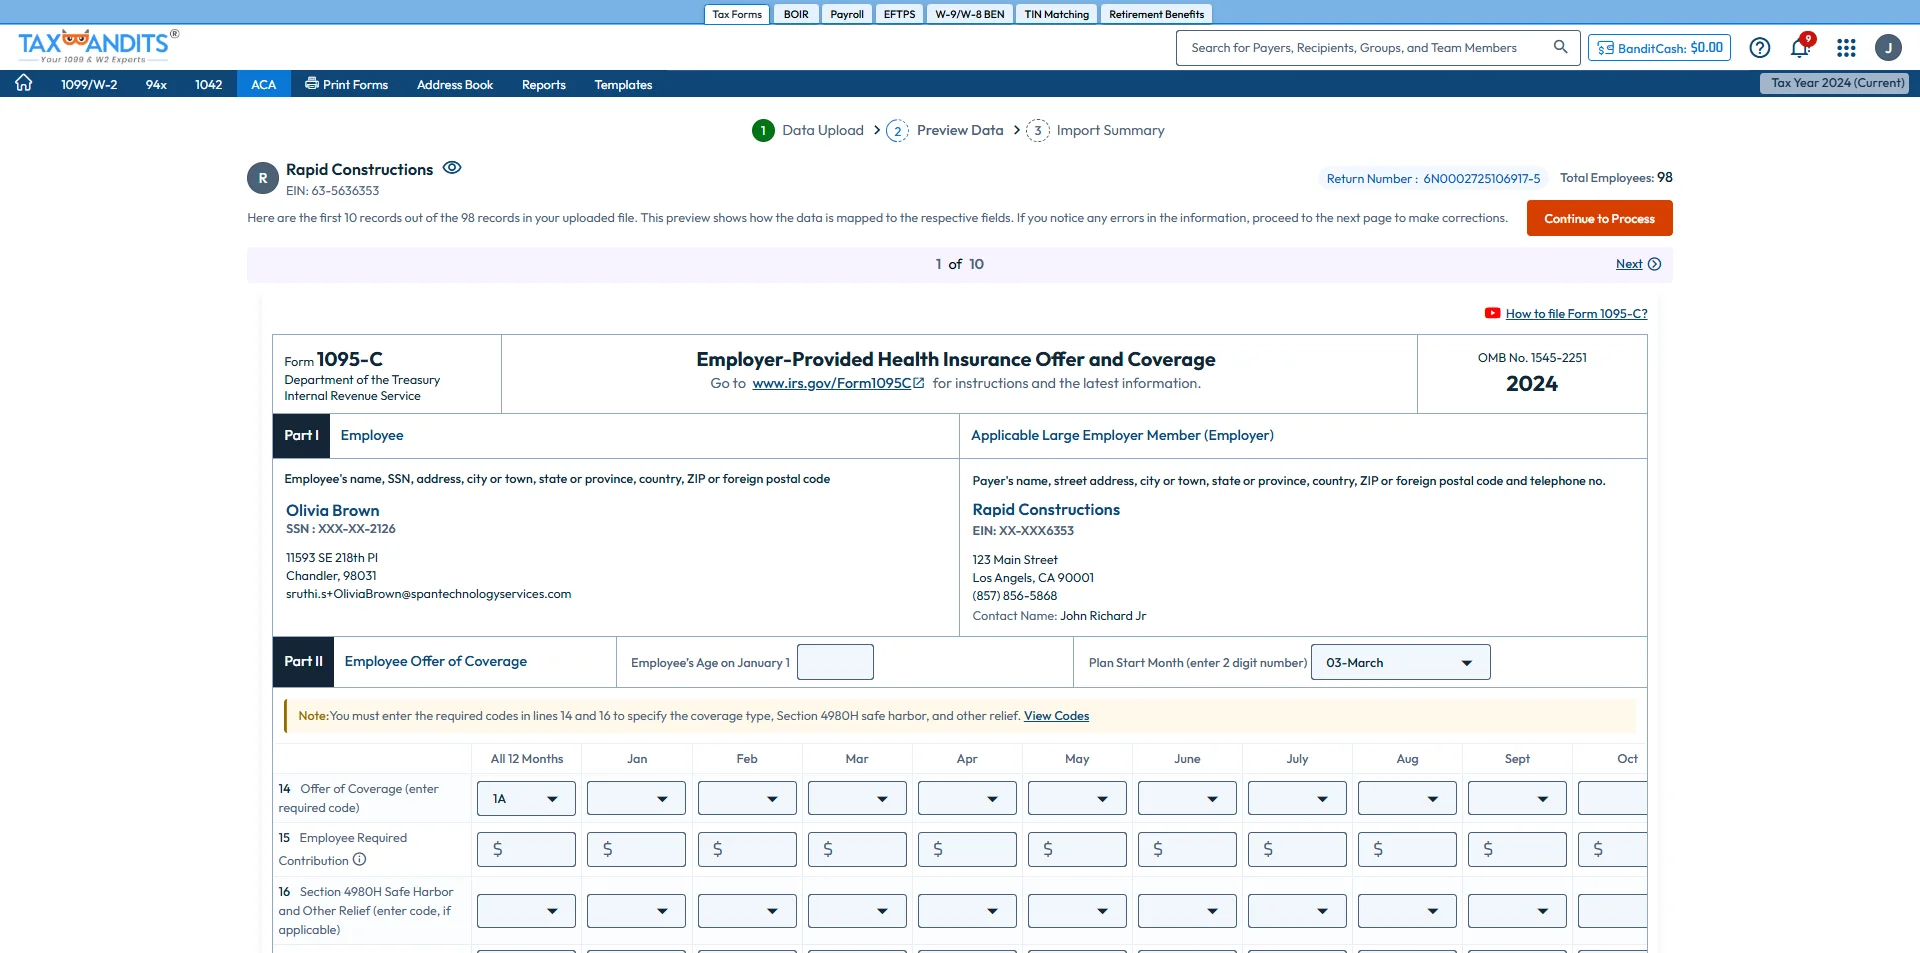
Task: Open the 1099/W-2 menu
Action: click(x=89, y=84)
